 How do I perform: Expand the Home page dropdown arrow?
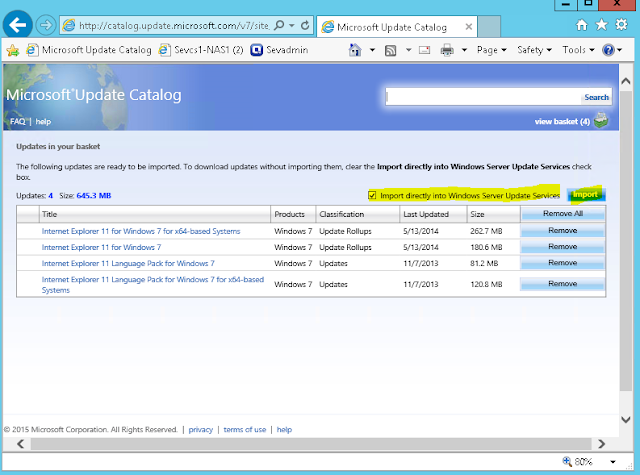click(x=372, y=50)
